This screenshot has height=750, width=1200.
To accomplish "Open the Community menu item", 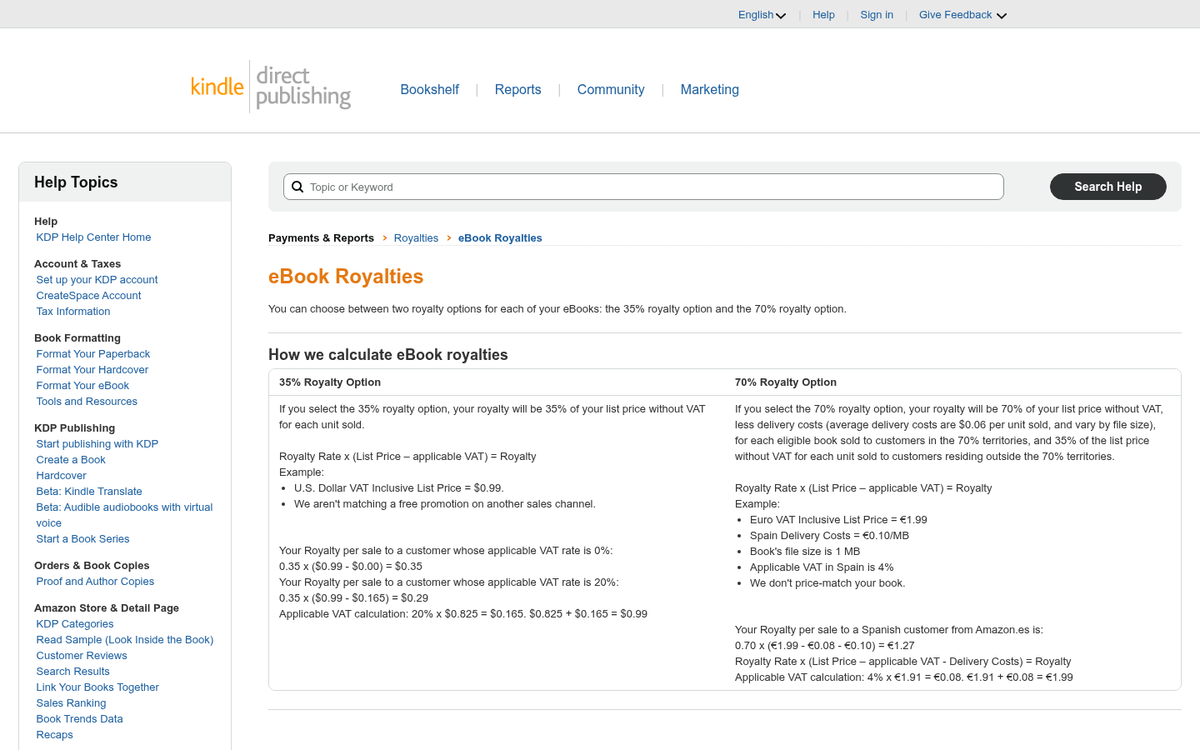I will [610, 89].
